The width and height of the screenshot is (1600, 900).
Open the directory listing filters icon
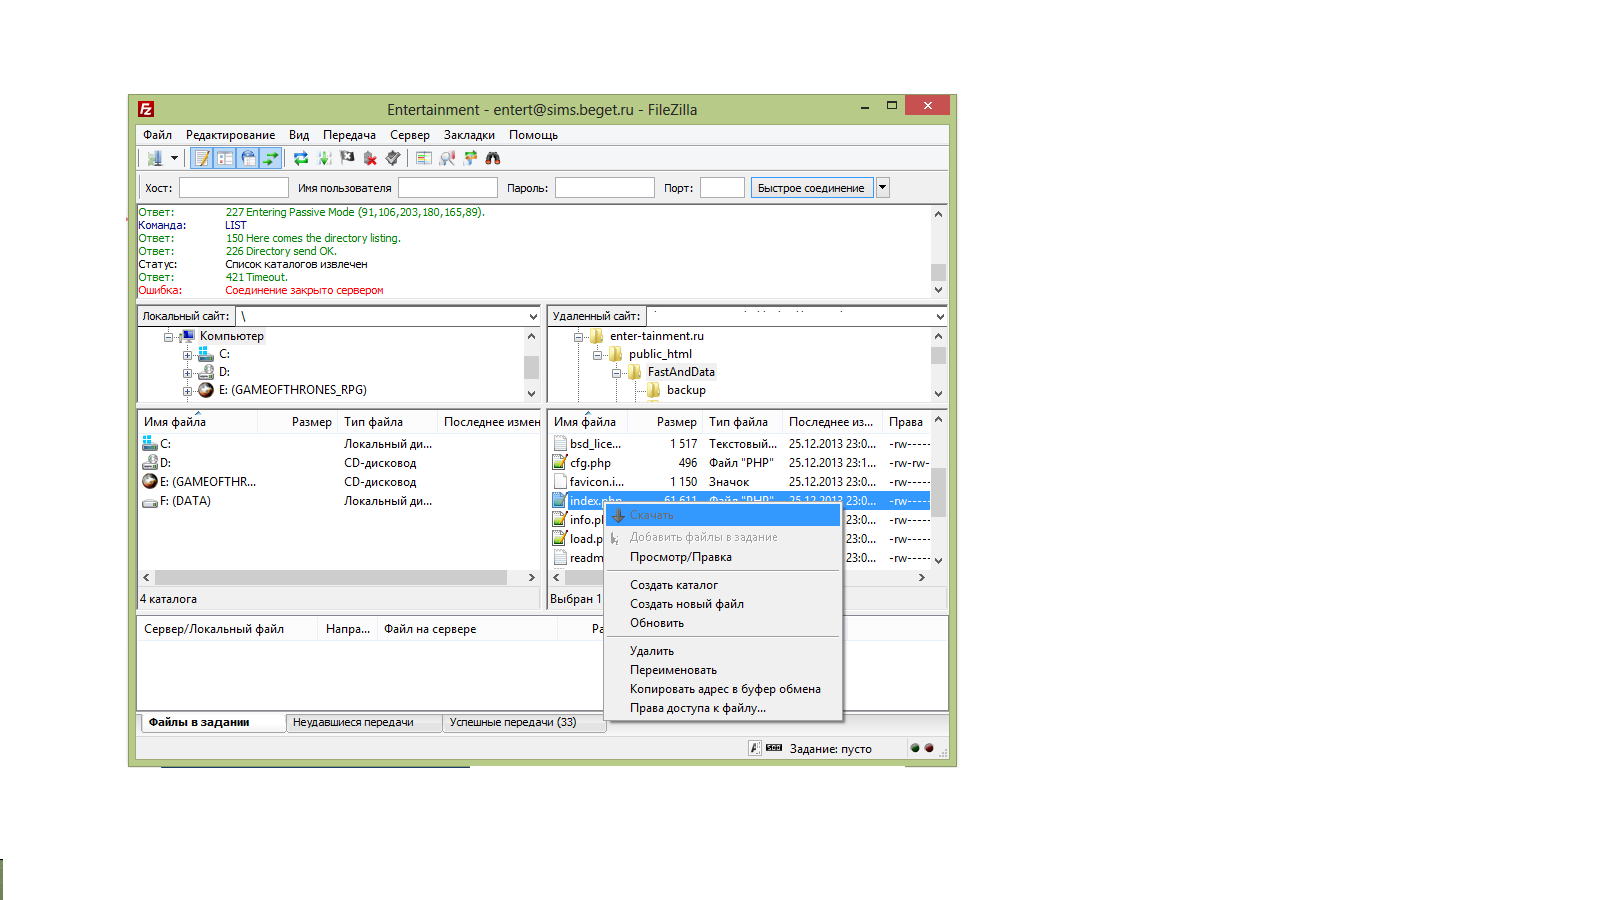[424, 158]
